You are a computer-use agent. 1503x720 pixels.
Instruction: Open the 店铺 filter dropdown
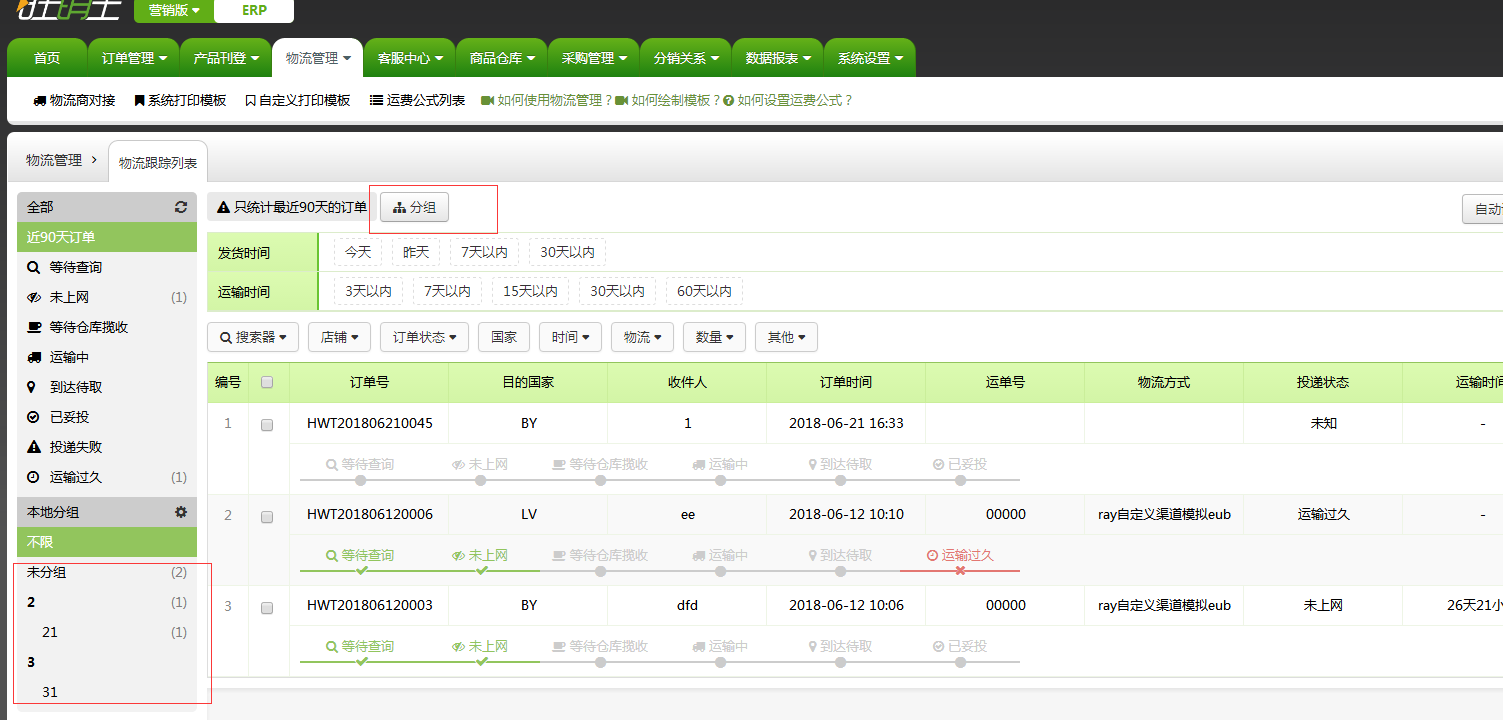340,337
